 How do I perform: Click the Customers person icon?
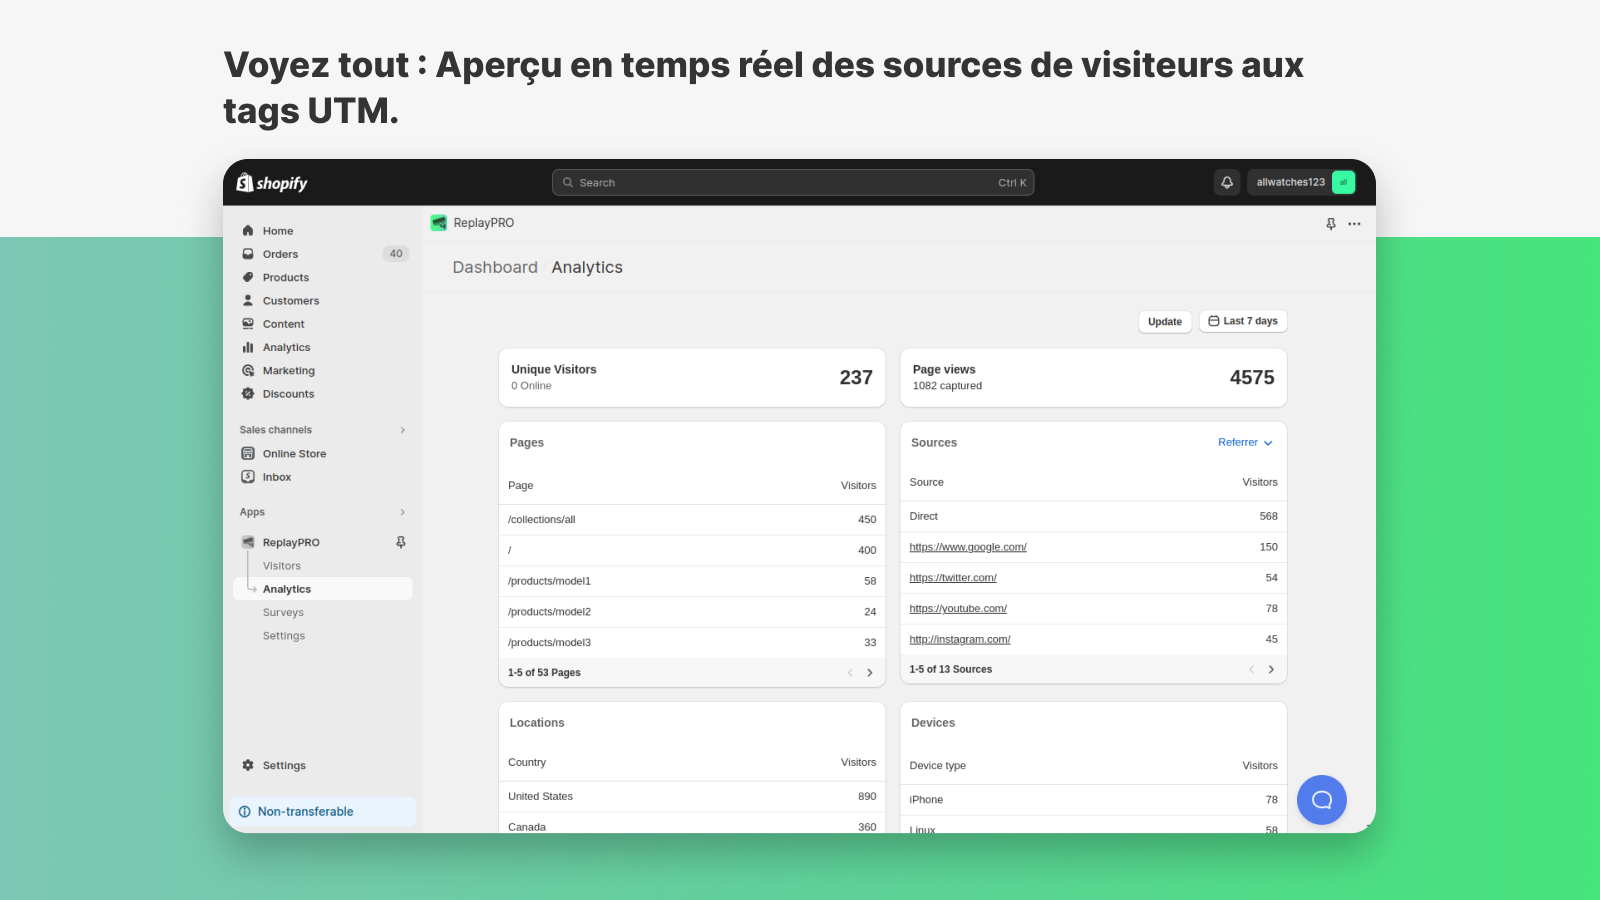[x=248, y=300]
